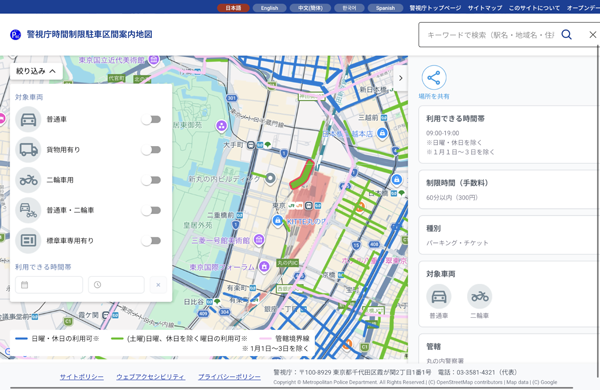
Task: Click the side panel vertical scrollbar
Action: click(x=597, y=211)
